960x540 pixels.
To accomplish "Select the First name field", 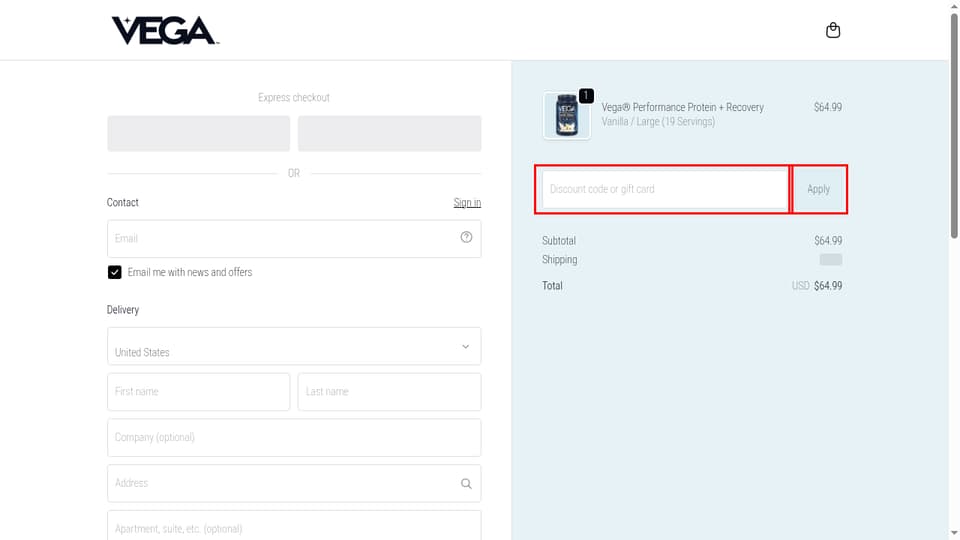I will (x=198, y=392).
